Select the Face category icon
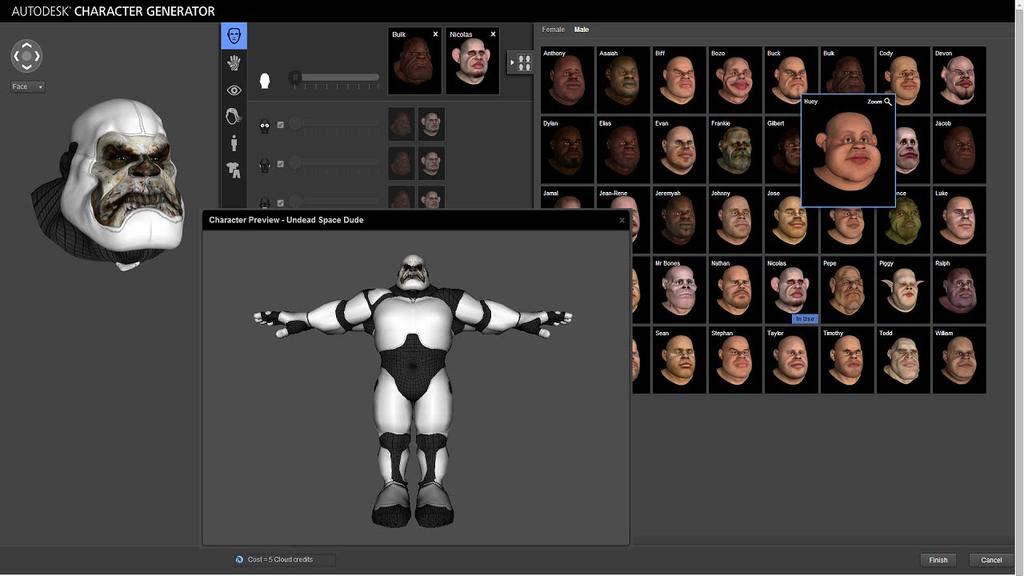This screenshot has height=576, width=1024. pos(234,36)
